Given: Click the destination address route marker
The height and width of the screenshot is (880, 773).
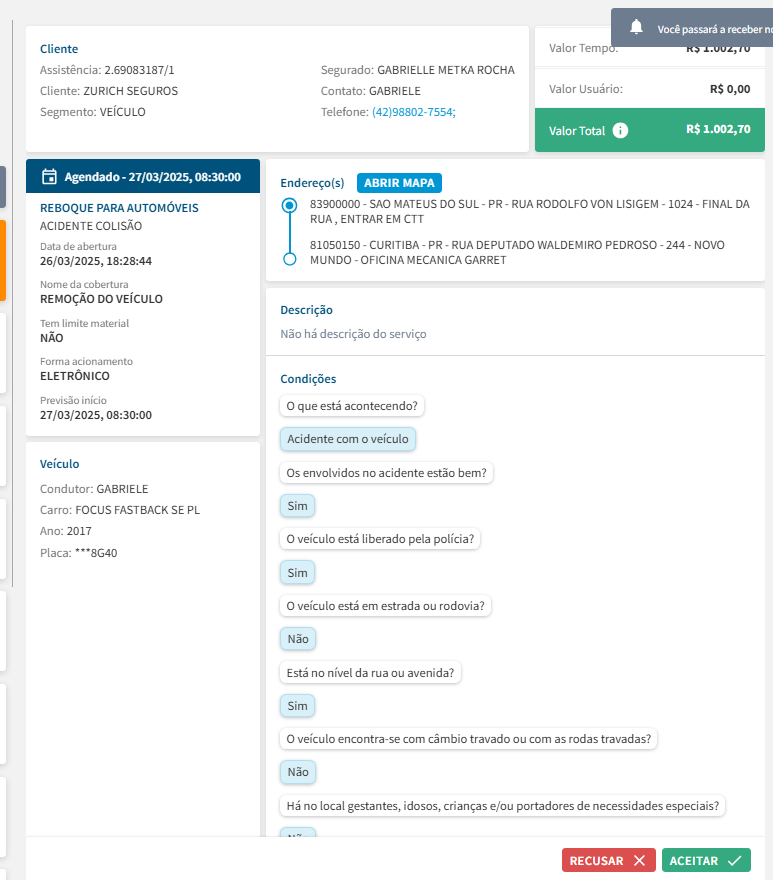Looking at the screenshot, I should [290, 259].
